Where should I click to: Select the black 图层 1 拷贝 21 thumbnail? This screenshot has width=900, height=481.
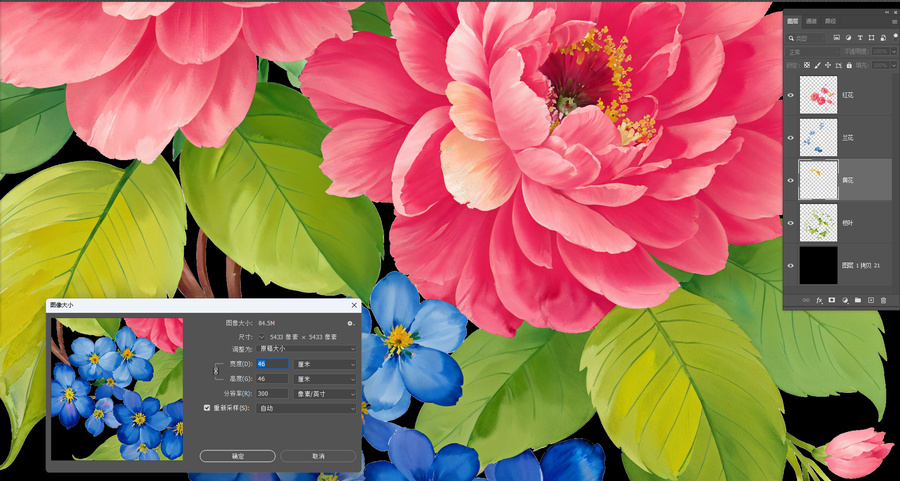(818, 265)
